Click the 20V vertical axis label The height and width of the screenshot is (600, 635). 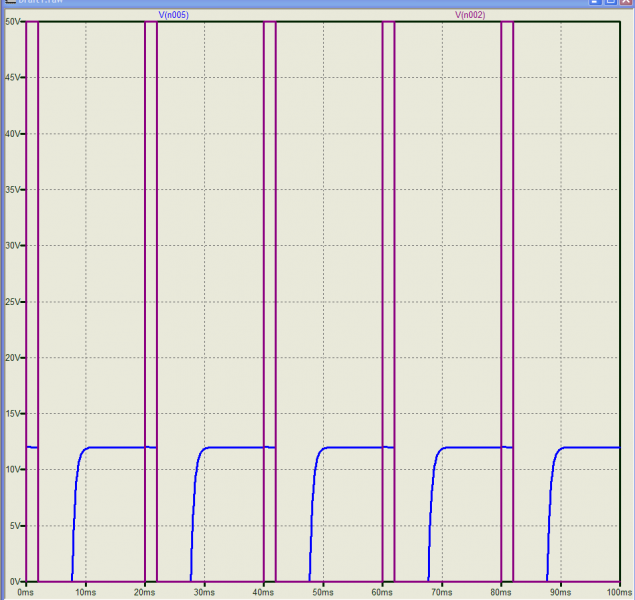point(14,358)
